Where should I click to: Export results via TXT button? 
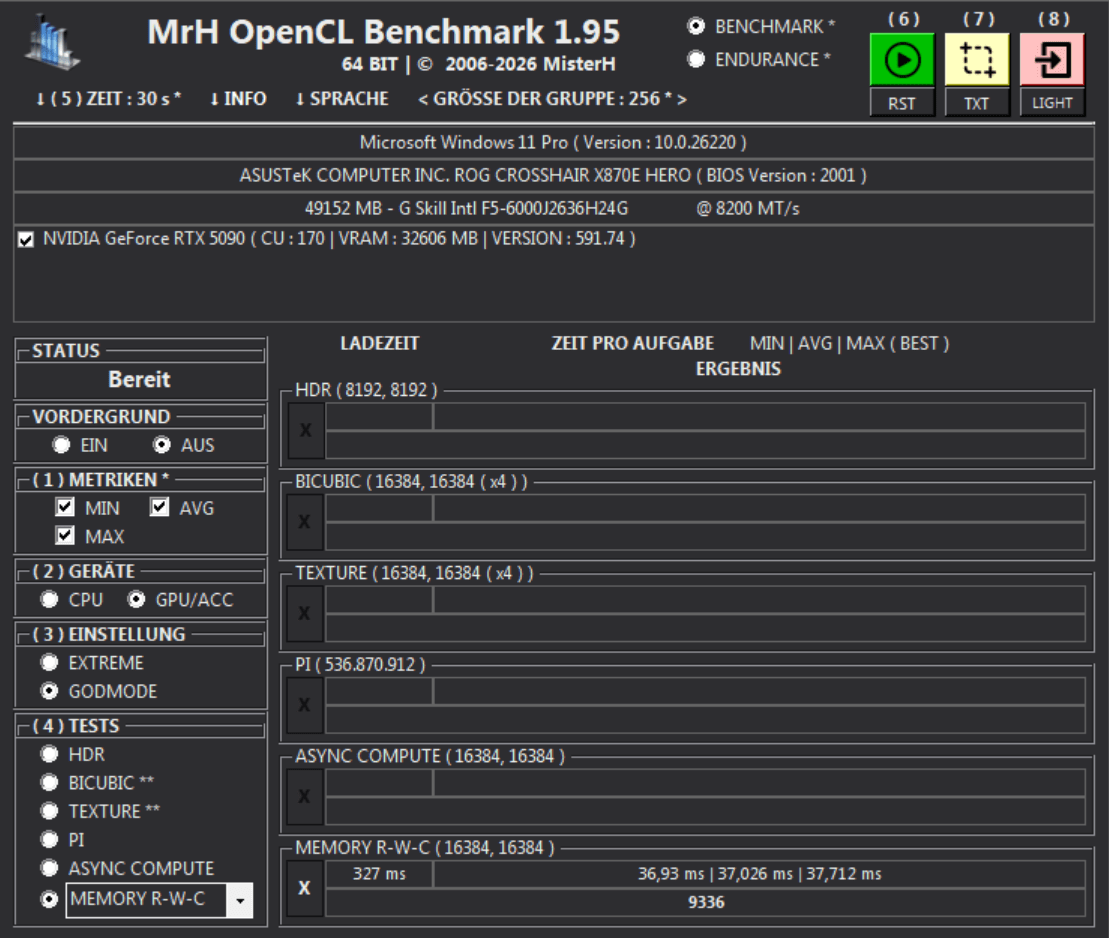977,103
